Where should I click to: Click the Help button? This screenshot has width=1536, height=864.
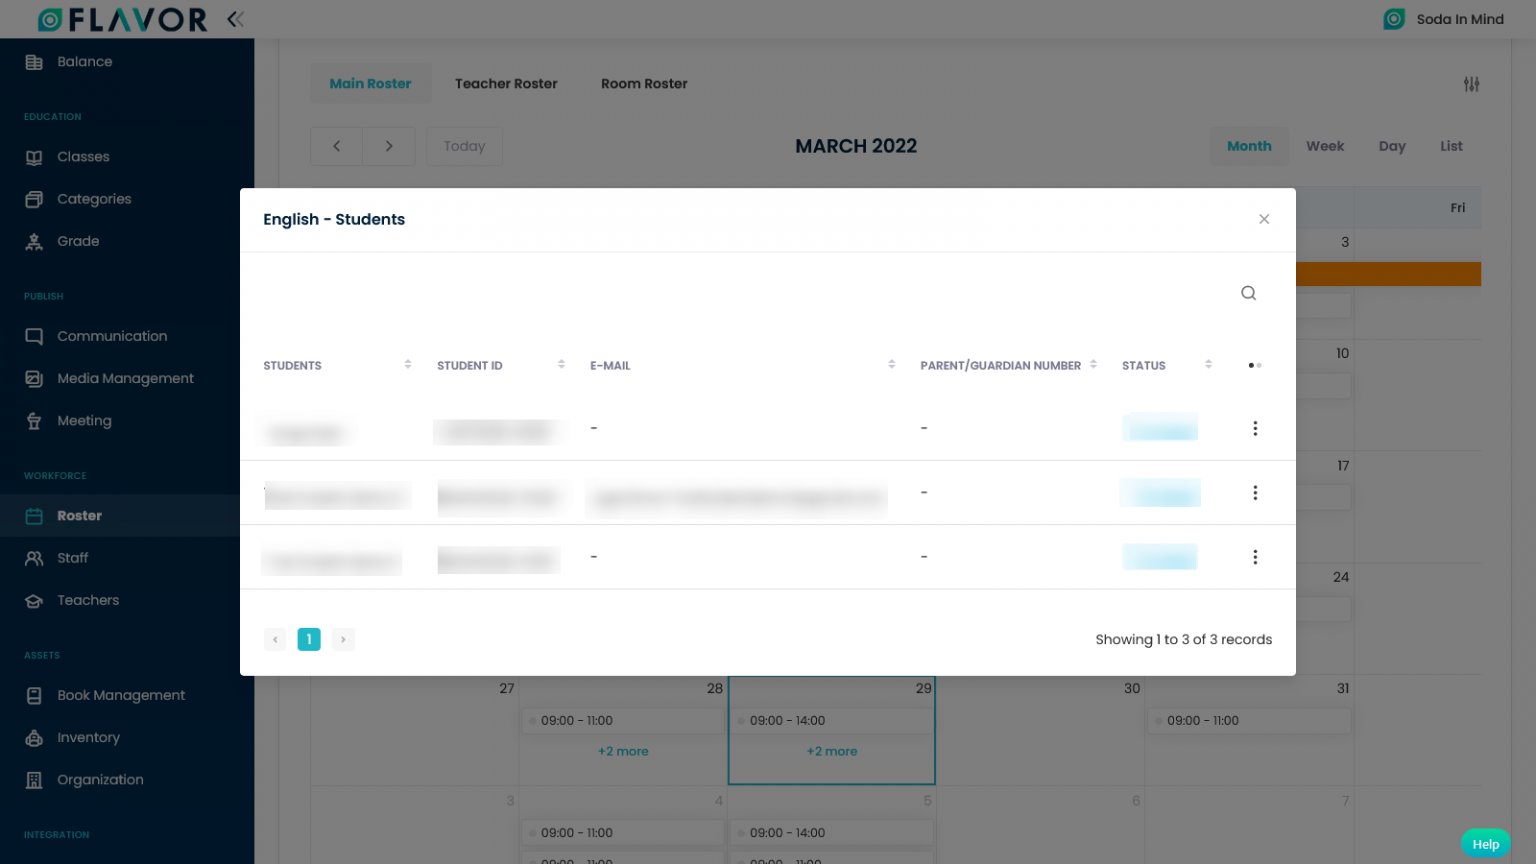(x=1486, y=844)
